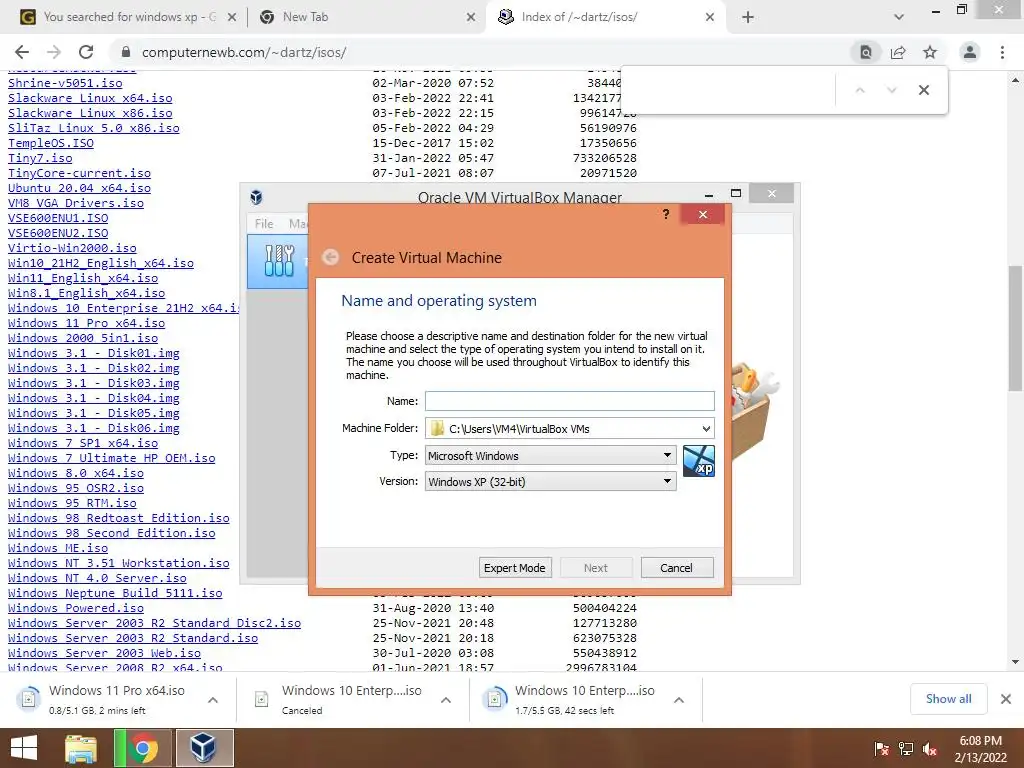Open Slackware Linux x64.iso link
This screenshot has width=1024, height=768.
pyautogui.click(x=89, y=98)
